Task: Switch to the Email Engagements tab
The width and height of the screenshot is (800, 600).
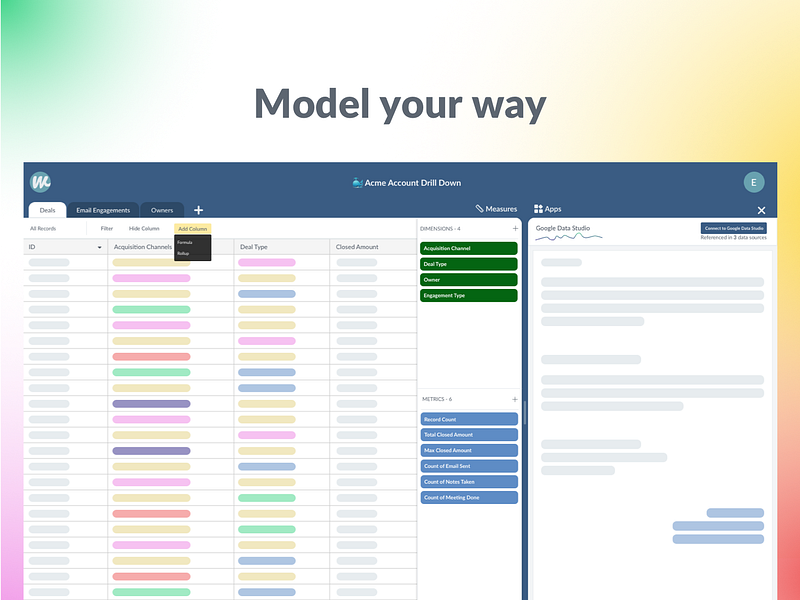Action: click(x=103, y=210)
